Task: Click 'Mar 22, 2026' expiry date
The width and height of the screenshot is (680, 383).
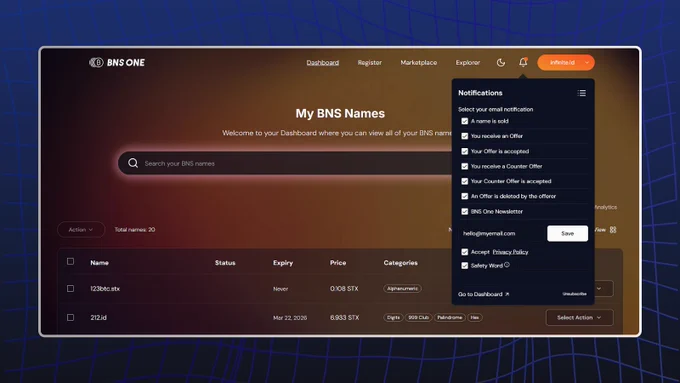Action: [x=290, y=318]
